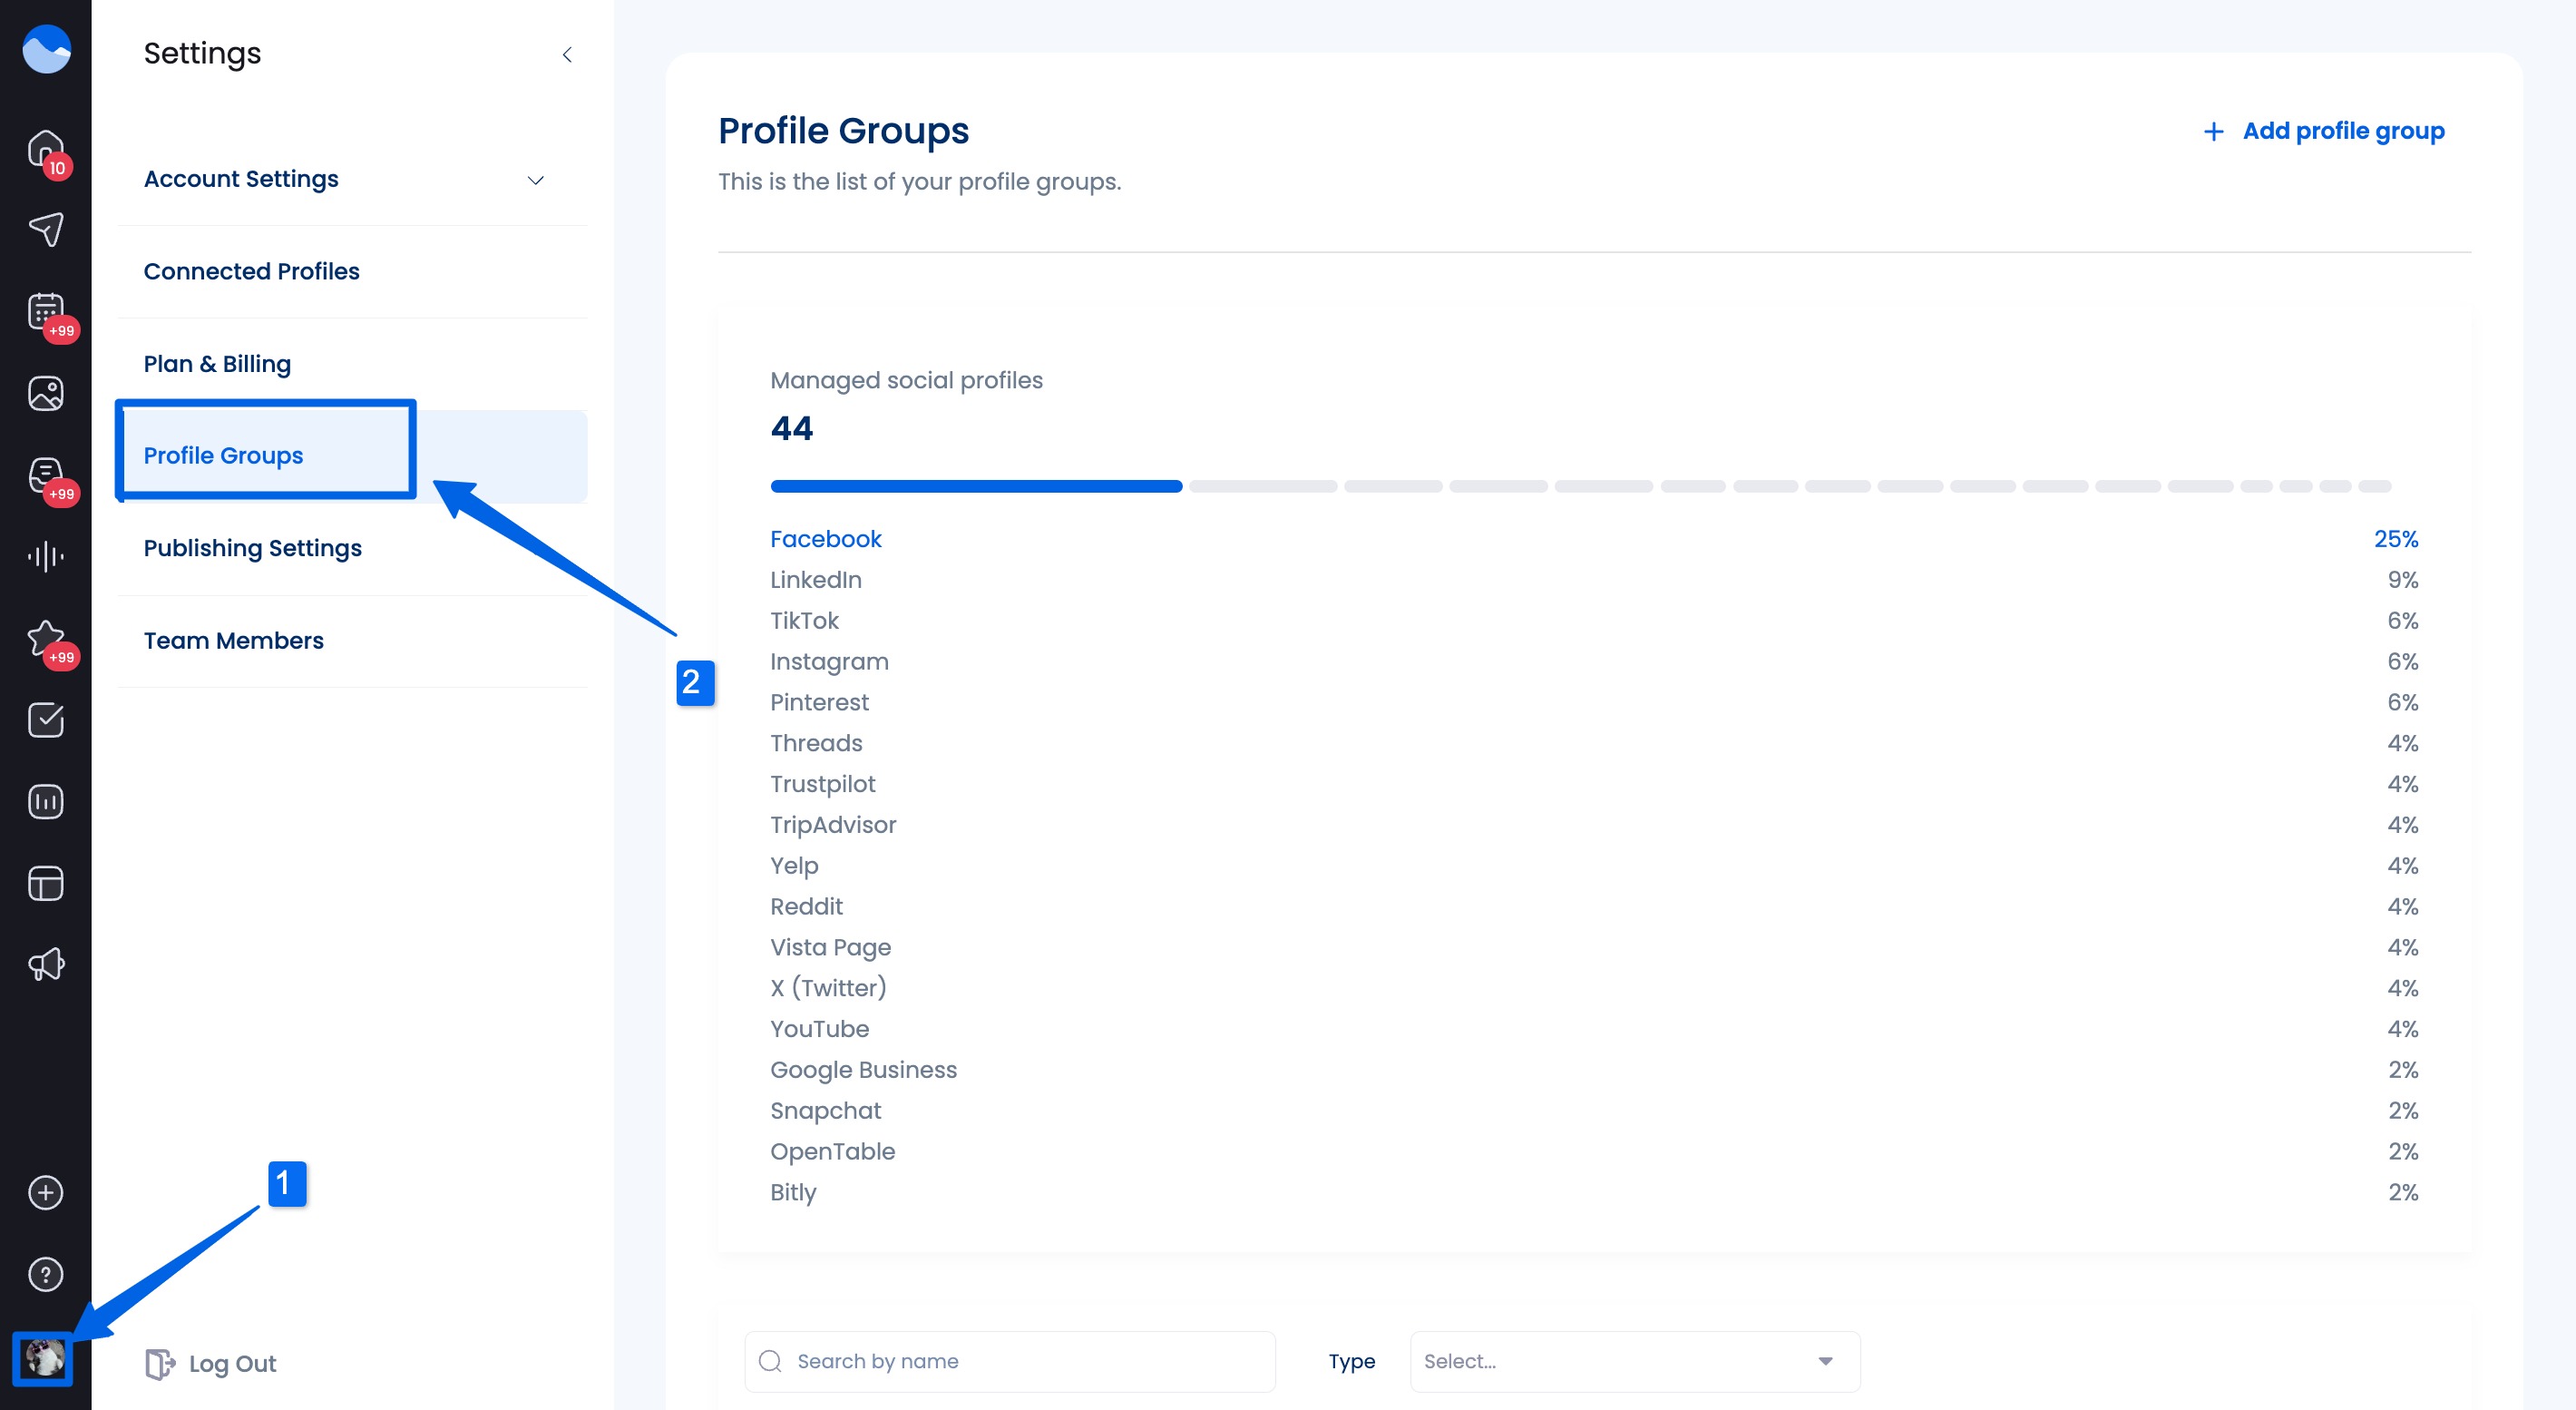Click the megaphone ads icon
This screenshot has height=1410, width=2576.
coord(45,964)
